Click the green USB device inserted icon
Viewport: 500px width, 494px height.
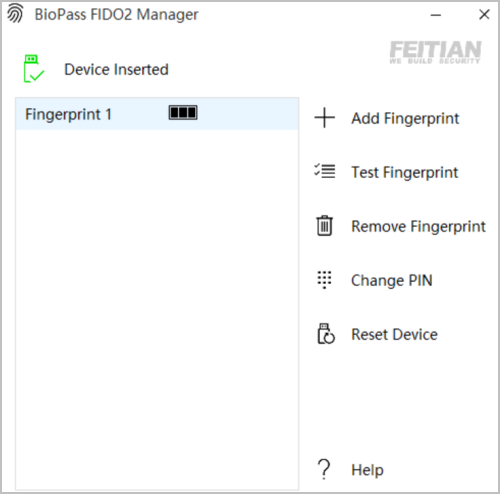point(34,69)
